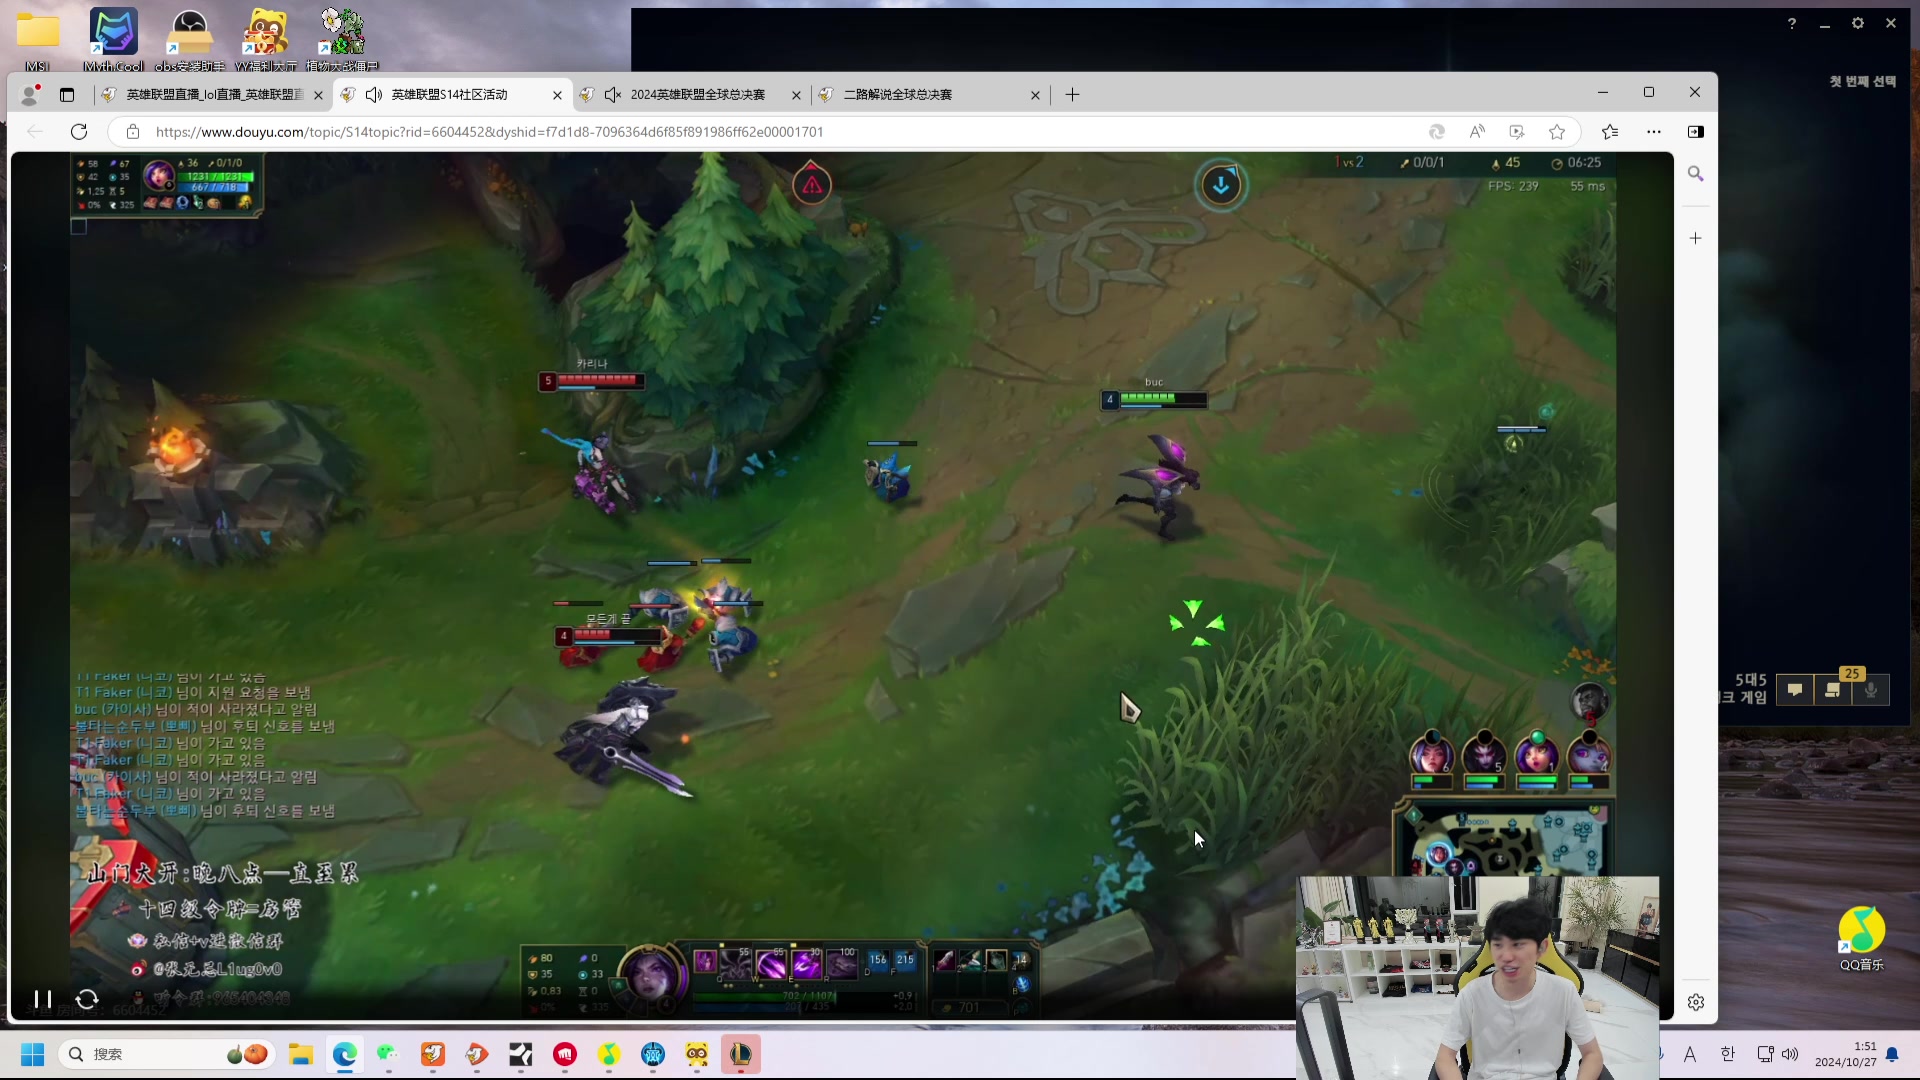1920x1080 pixels.
Task: Open File Explorer from taskbar
Action: tap(300, 1054)
